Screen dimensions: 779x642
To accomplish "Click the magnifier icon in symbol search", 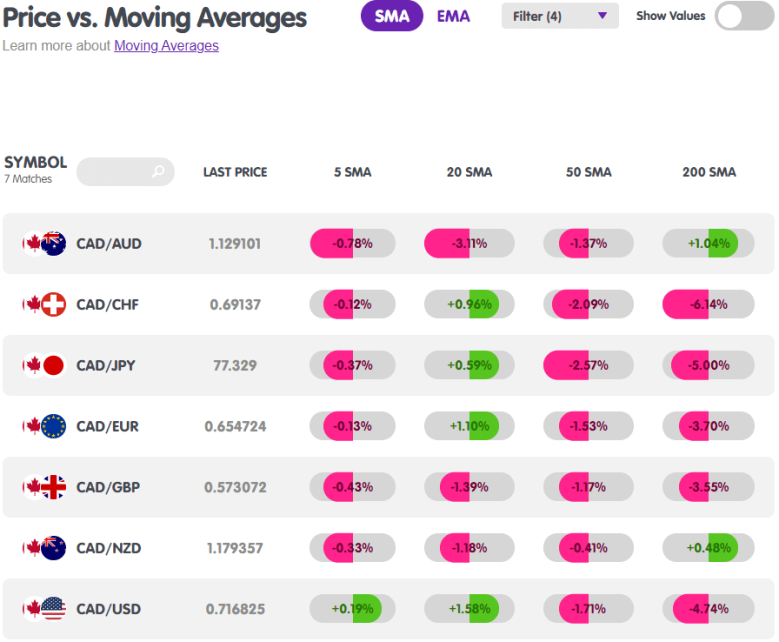I will (158, 171).
